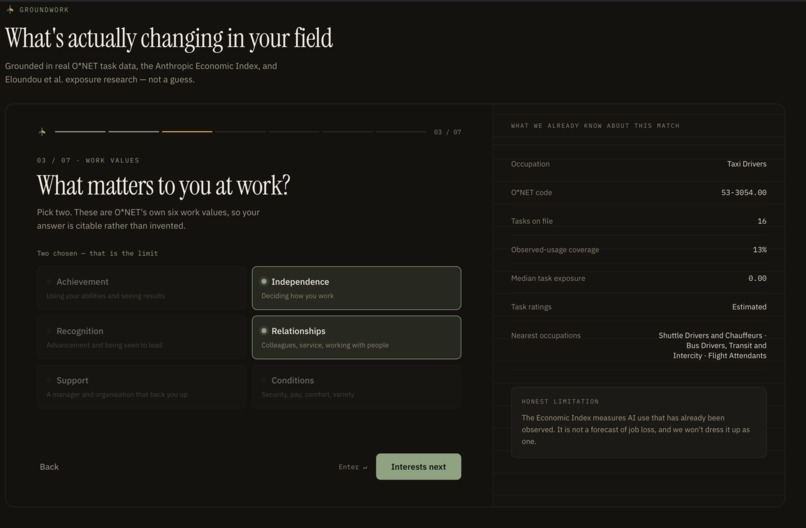
Task: Click the Groundwork logo icon
Action: click(10, 9)
